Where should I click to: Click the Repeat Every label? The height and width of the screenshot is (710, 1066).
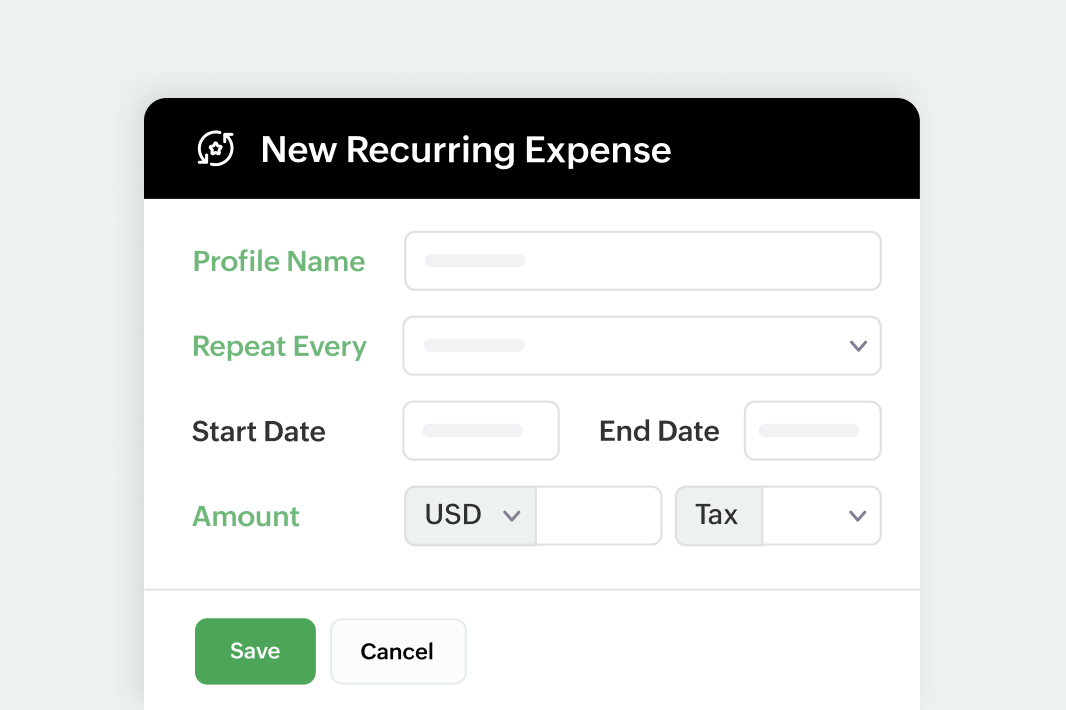click(279, 346)
